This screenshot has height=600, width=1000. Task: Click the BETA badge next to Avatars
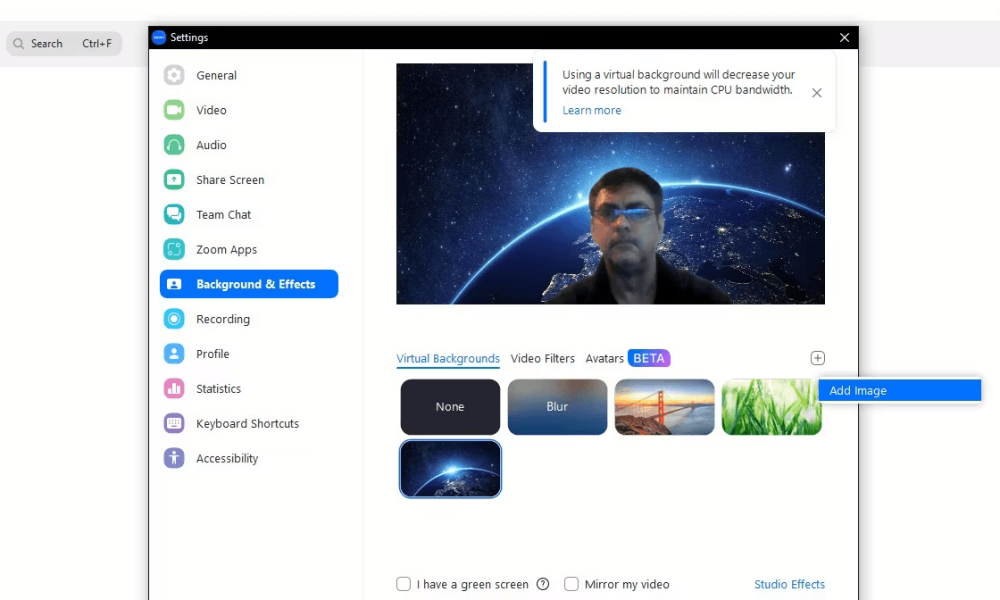click(649, 358)
